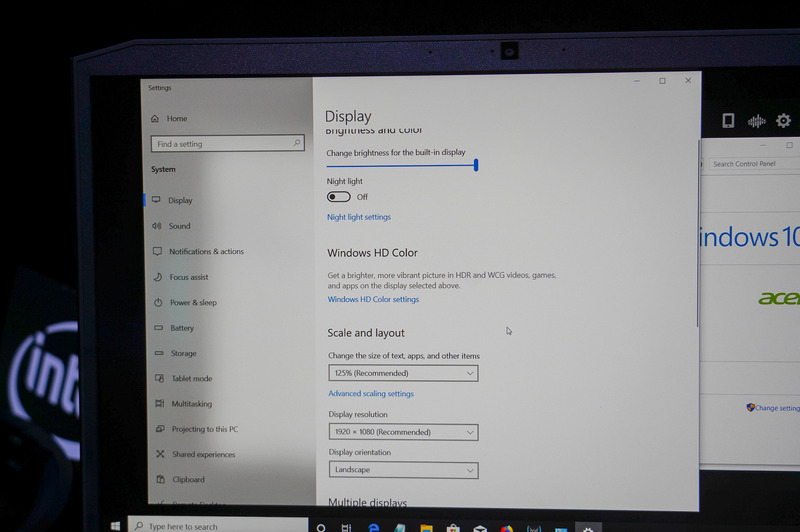The height and width of the screenshot is (532, 800).
Task: Click the Display resolution label
Action: [358, 414]
